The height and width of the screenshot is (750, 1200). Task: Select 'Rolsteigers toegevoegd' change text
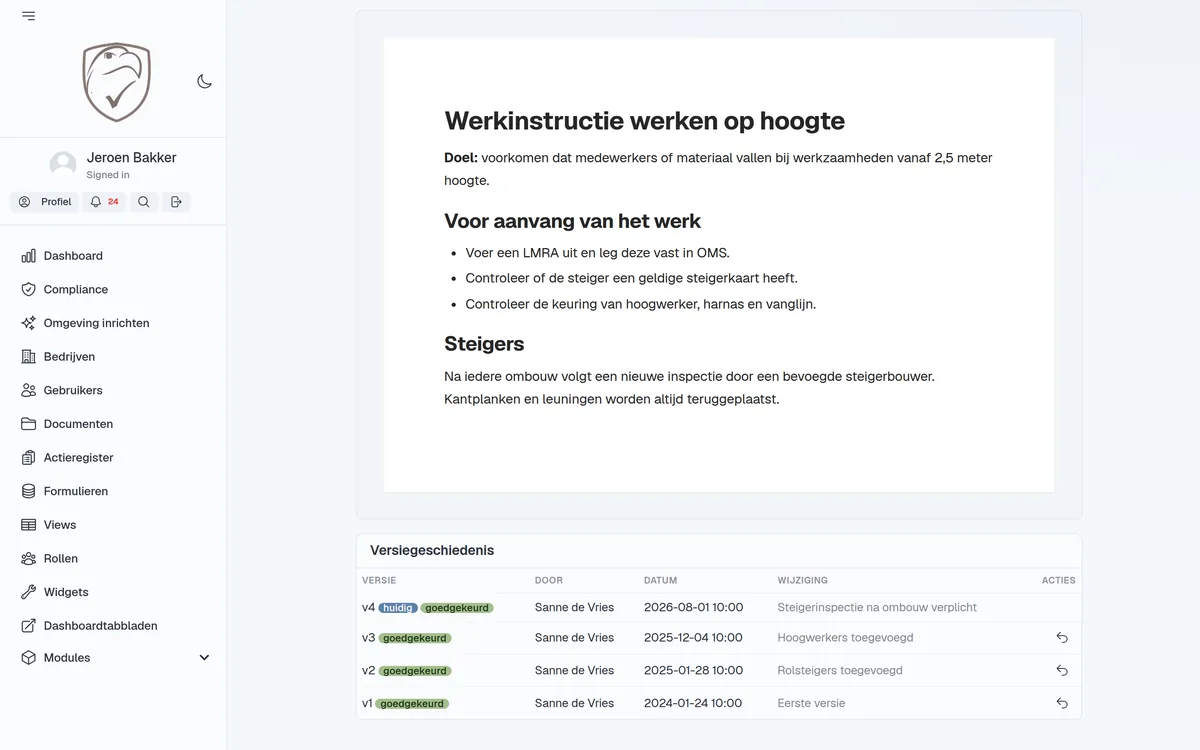tap(841, 671)
